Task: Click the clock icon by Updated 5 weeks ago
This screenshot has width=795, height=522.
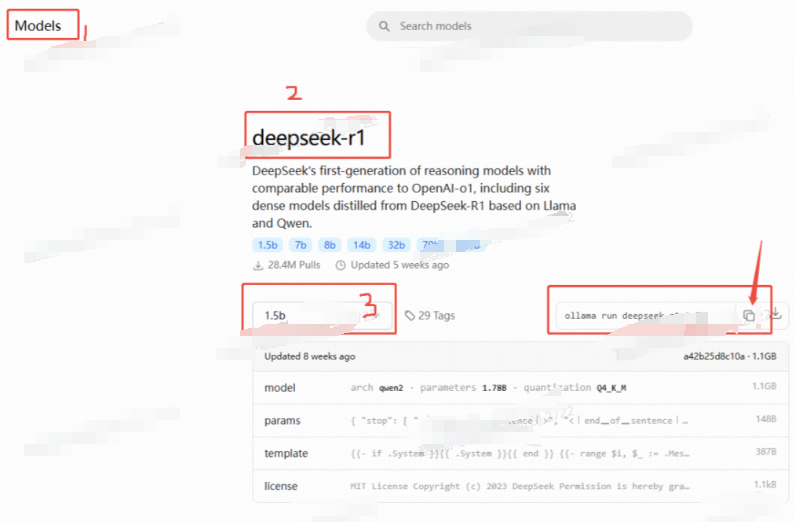Action: coord(341,265)
